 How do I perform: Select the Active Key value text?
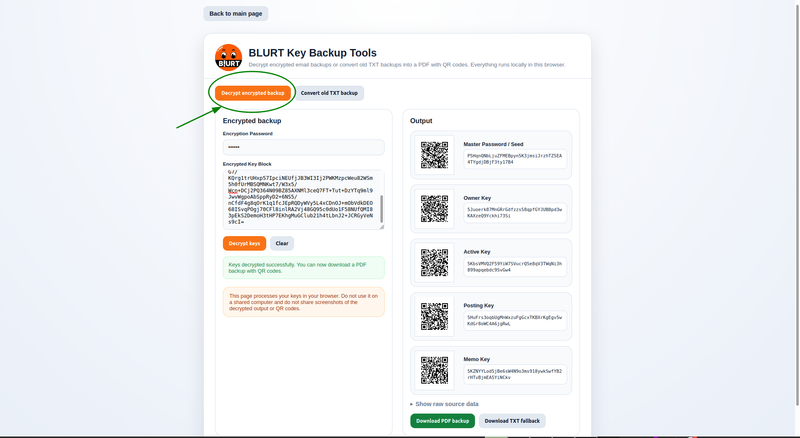tap(515, 266)
